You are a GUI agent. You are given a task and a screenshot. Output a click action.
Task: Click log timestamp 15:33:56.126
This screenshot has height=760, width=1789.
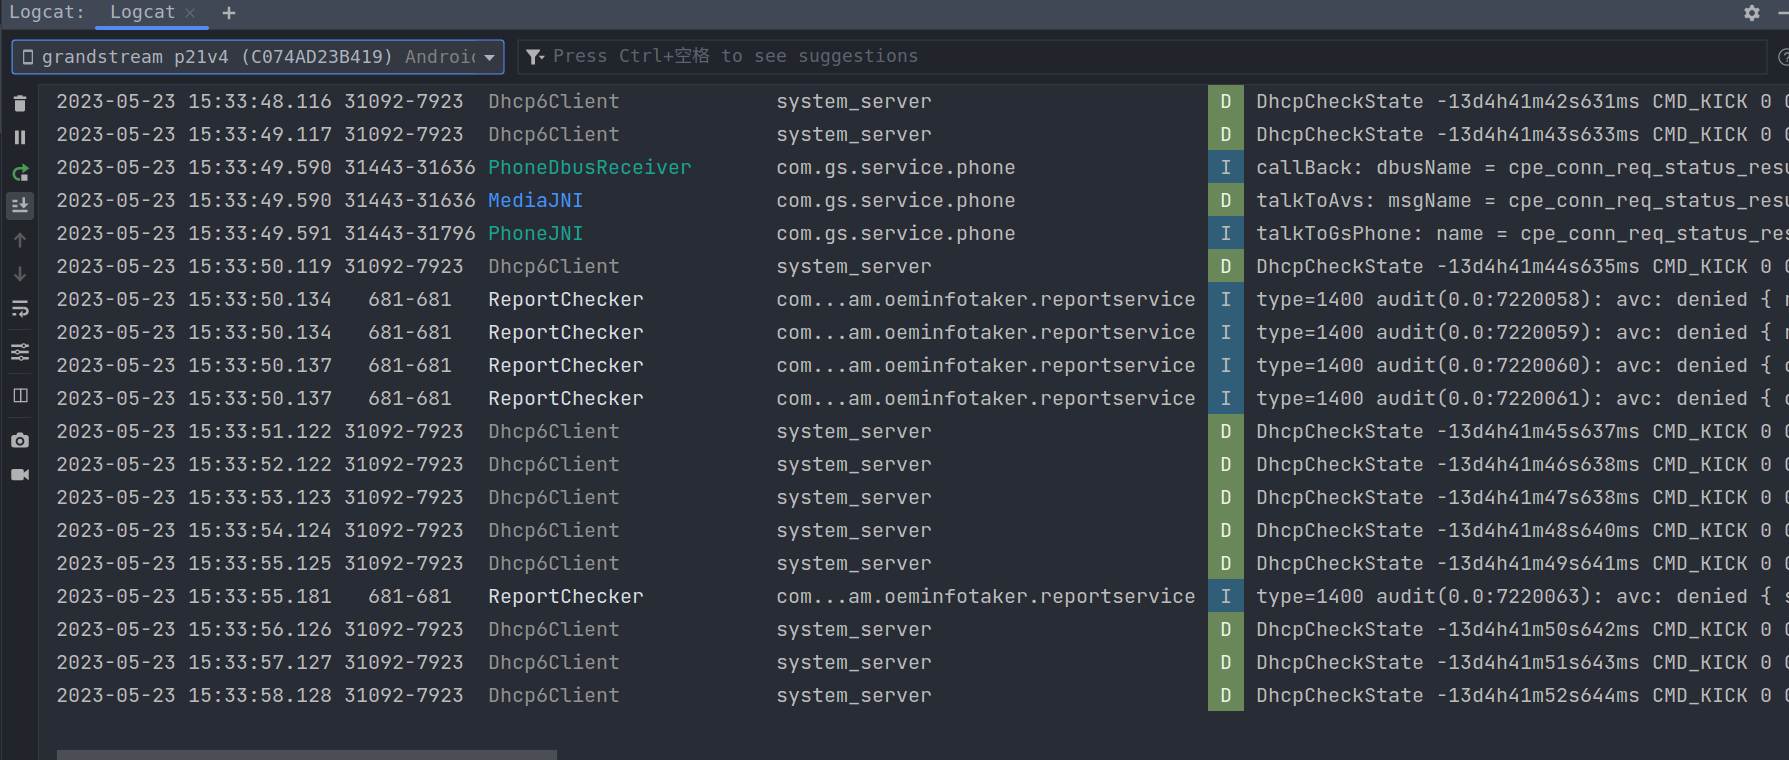coord(260,629)
